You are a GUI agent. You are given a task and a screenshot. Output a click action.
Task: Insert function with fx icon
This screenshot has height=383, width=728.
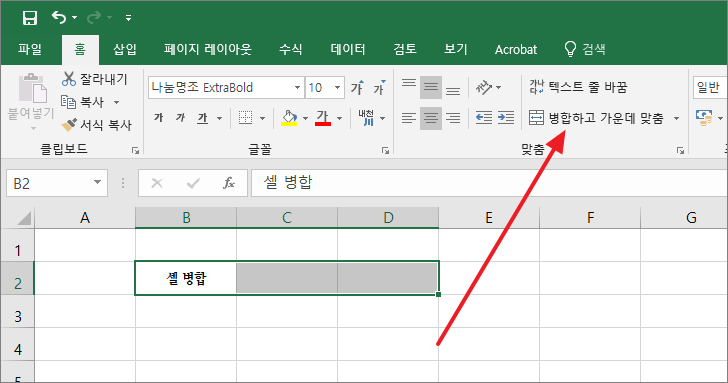point(228,183)
